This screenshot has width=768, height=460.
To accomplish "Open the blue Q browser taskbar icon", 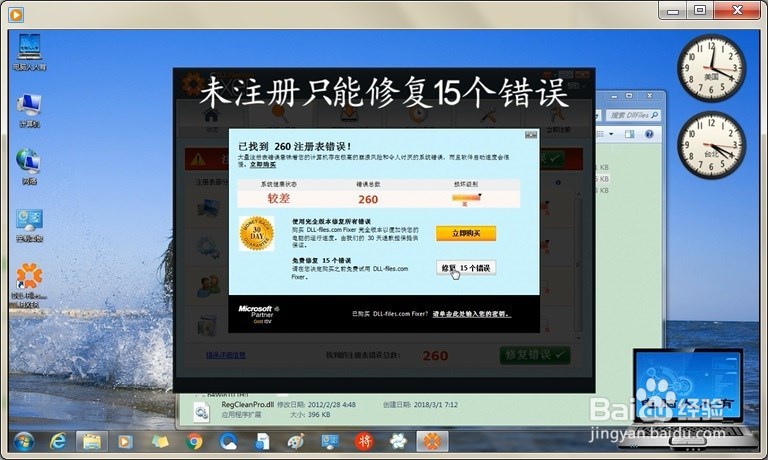I will coord(228,442).
